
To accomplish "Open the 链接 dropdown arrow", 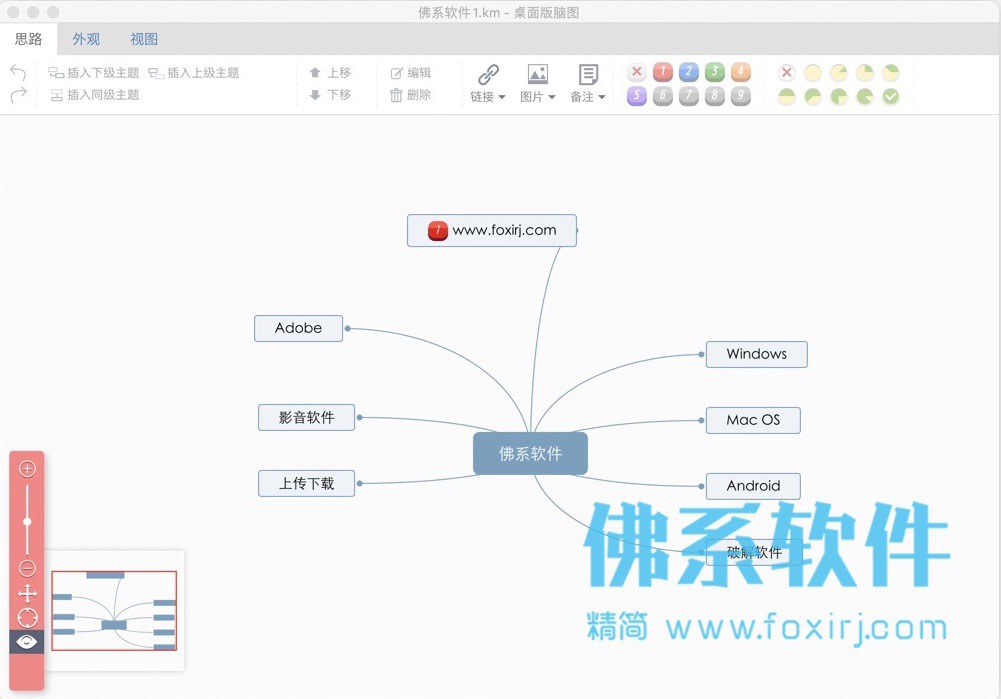I will (x=502, y=97).
